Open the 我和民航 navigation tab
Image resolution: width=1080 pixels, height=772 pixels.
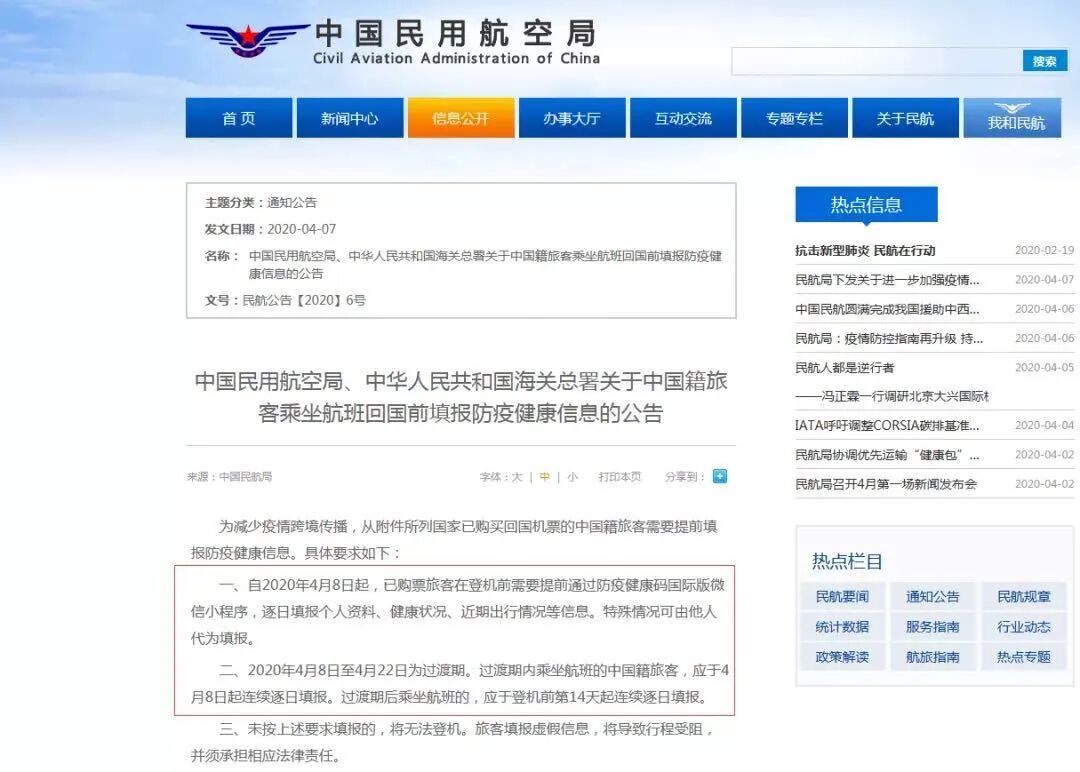(1012, 118)
